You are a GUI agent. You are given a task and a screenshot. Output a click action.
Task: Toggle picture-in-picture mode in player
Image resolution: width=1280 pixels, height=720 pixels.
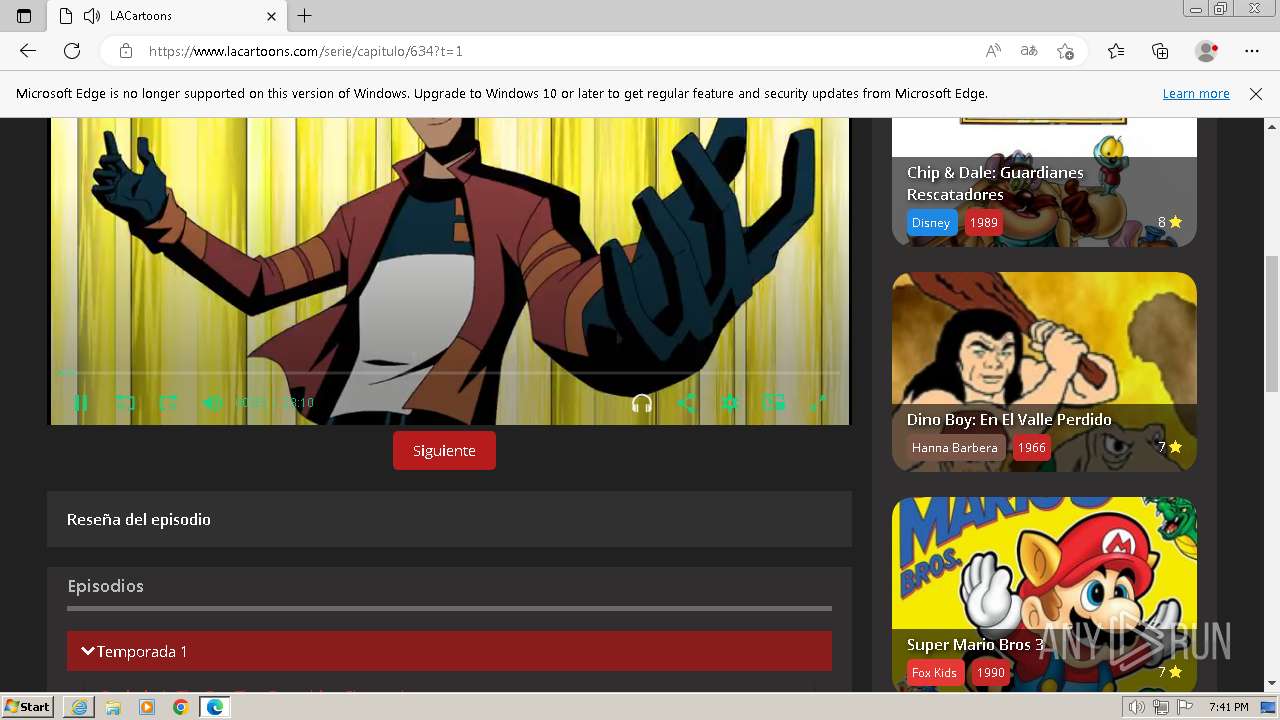[x=774, y=402]
